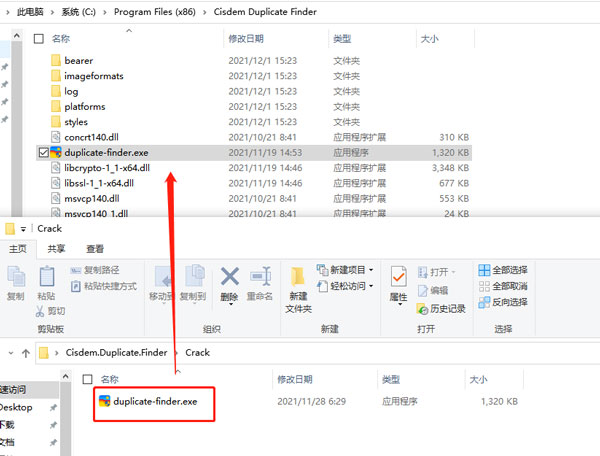
Task: Click the Edit (编辑) icon
Action: pos(422,291)
